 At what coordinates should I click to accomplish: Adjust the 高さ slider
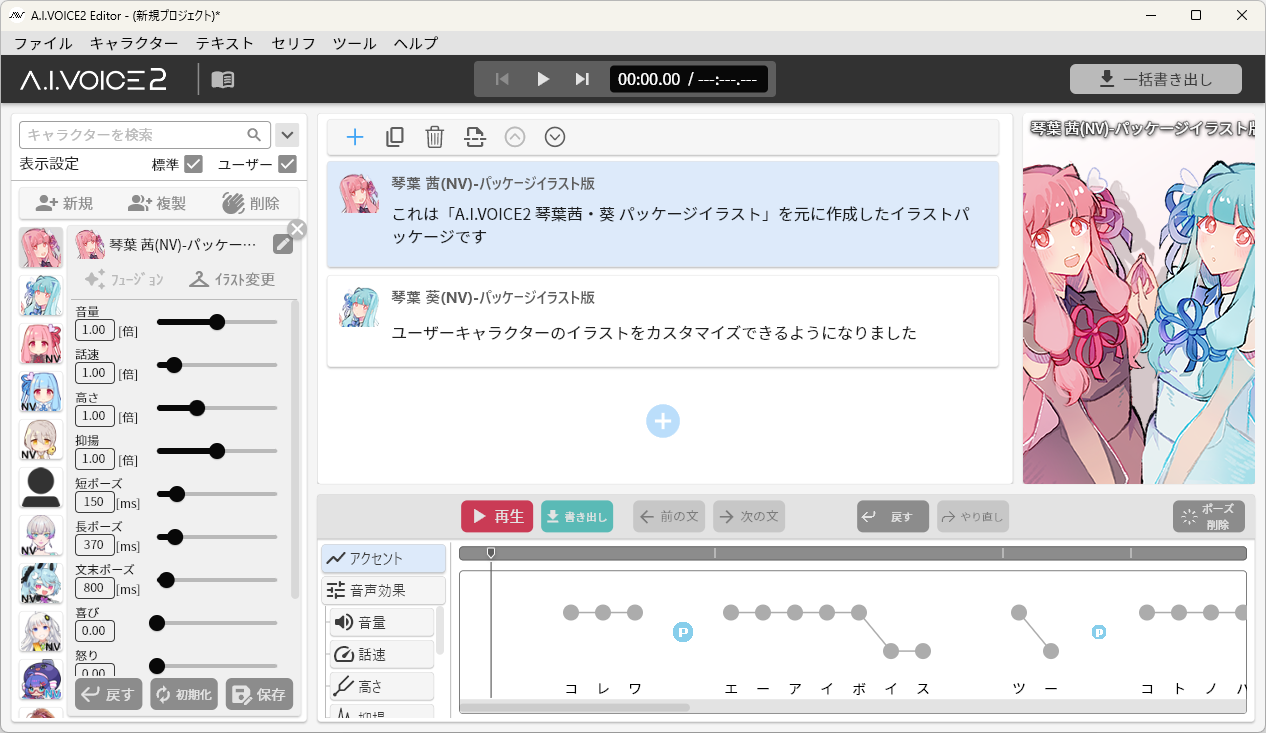[x=217, y=408]
